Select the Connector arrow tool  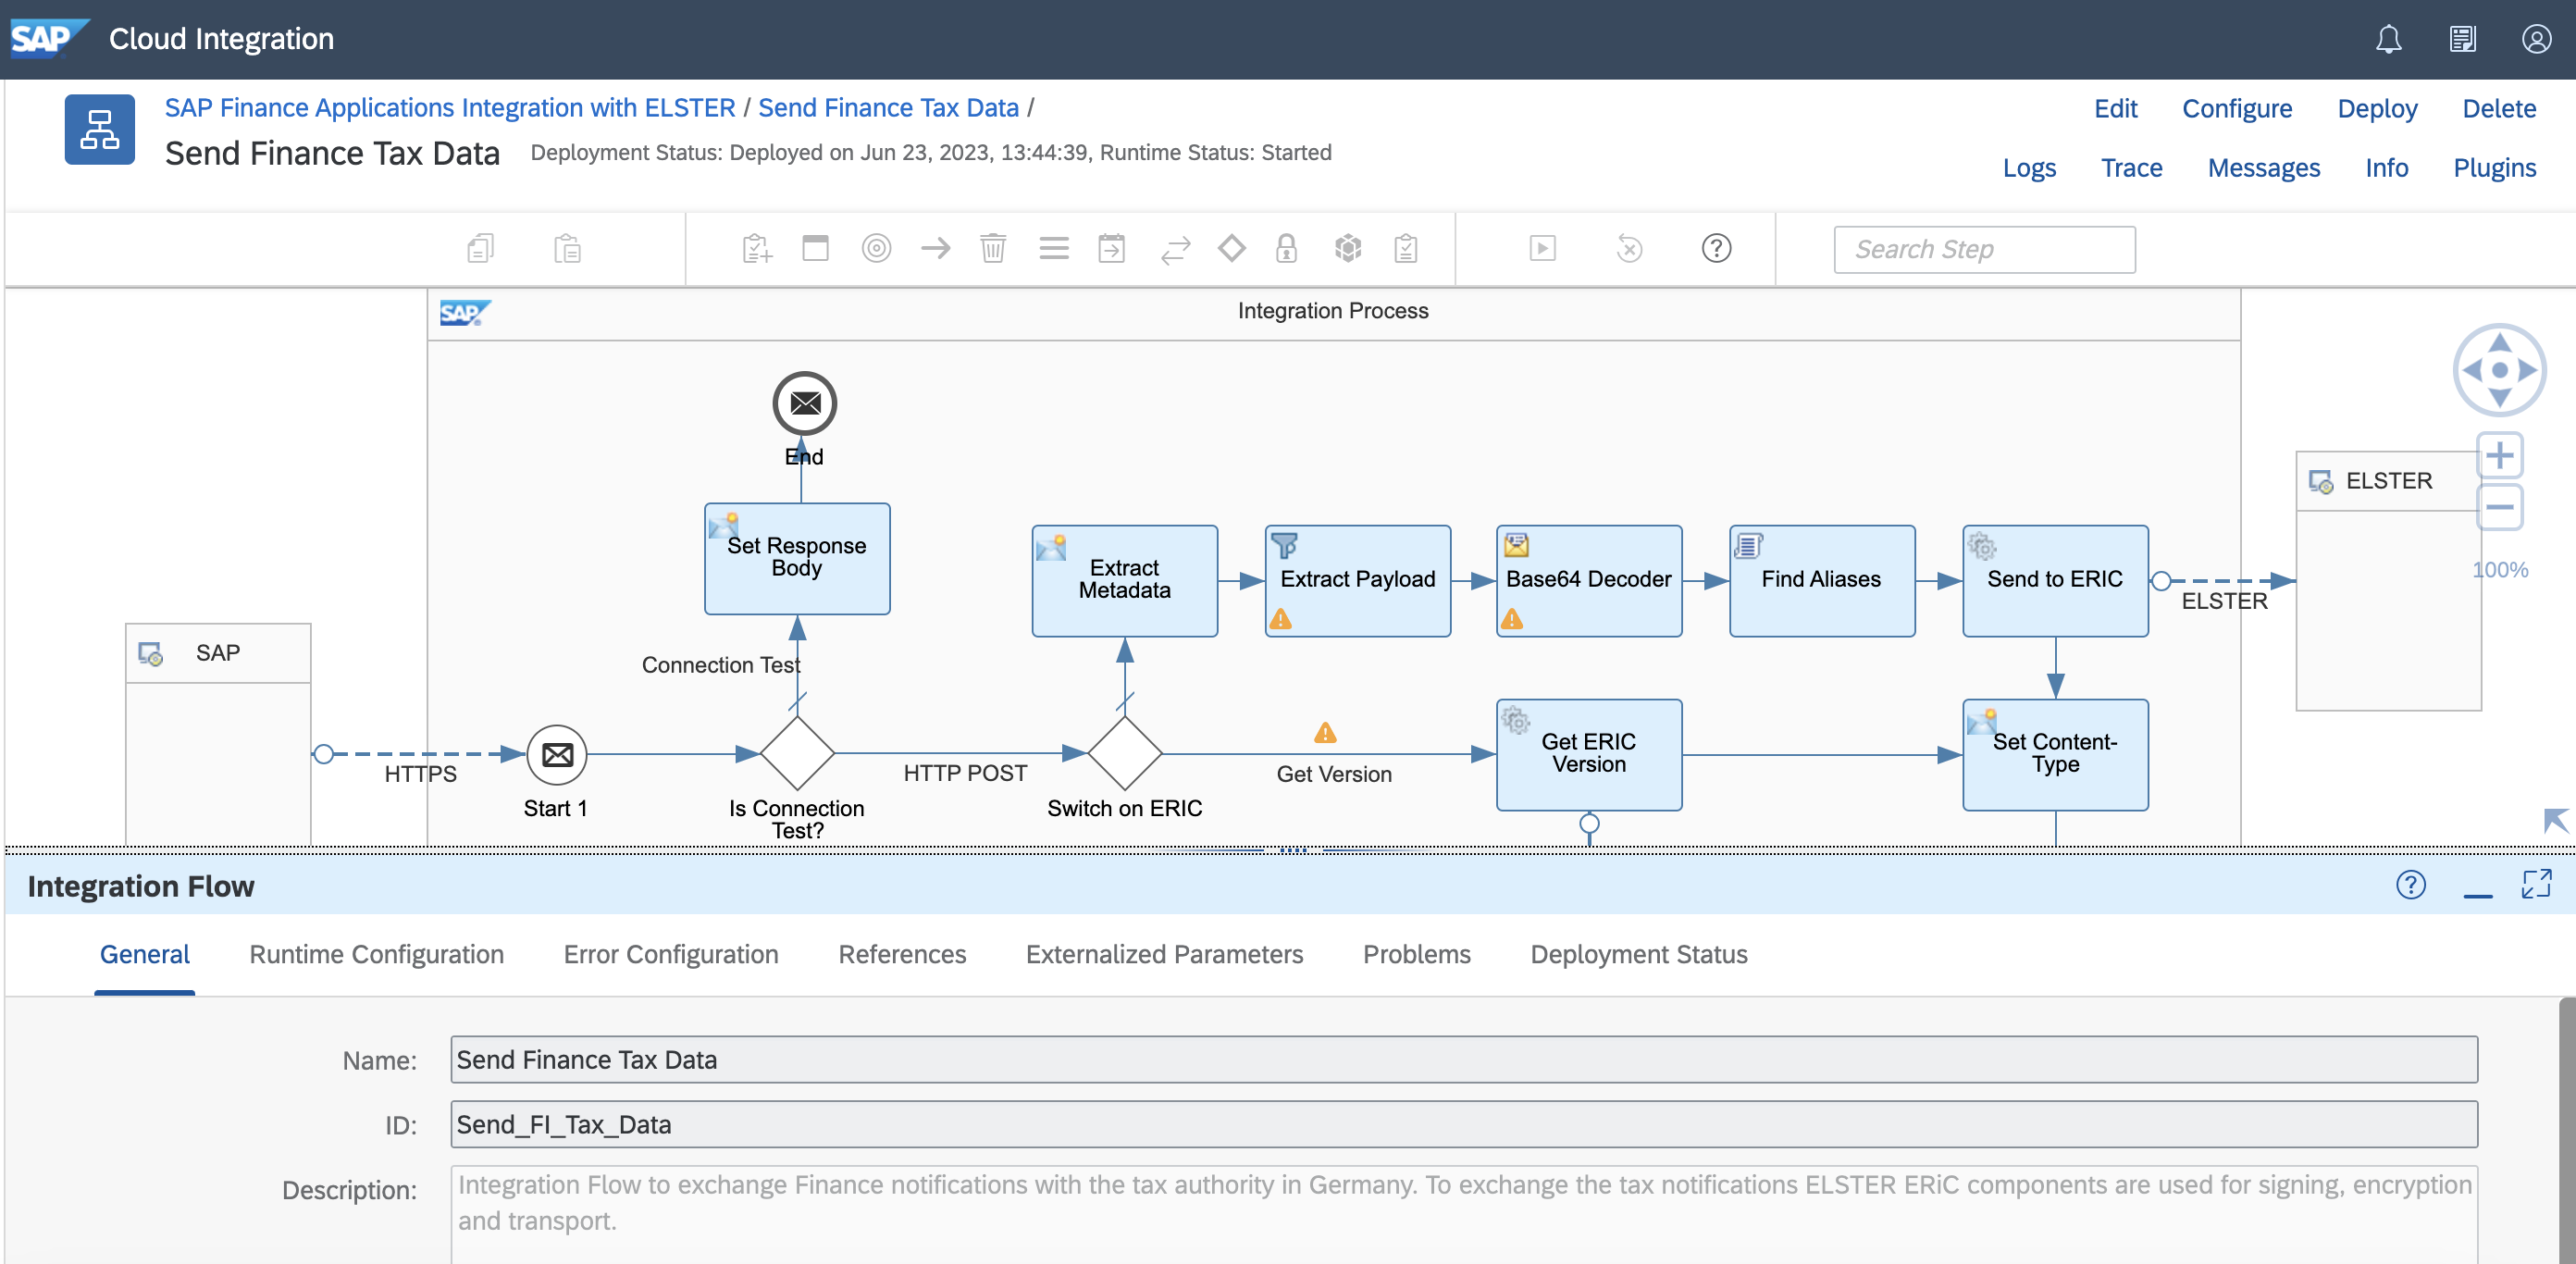(935, 248)
